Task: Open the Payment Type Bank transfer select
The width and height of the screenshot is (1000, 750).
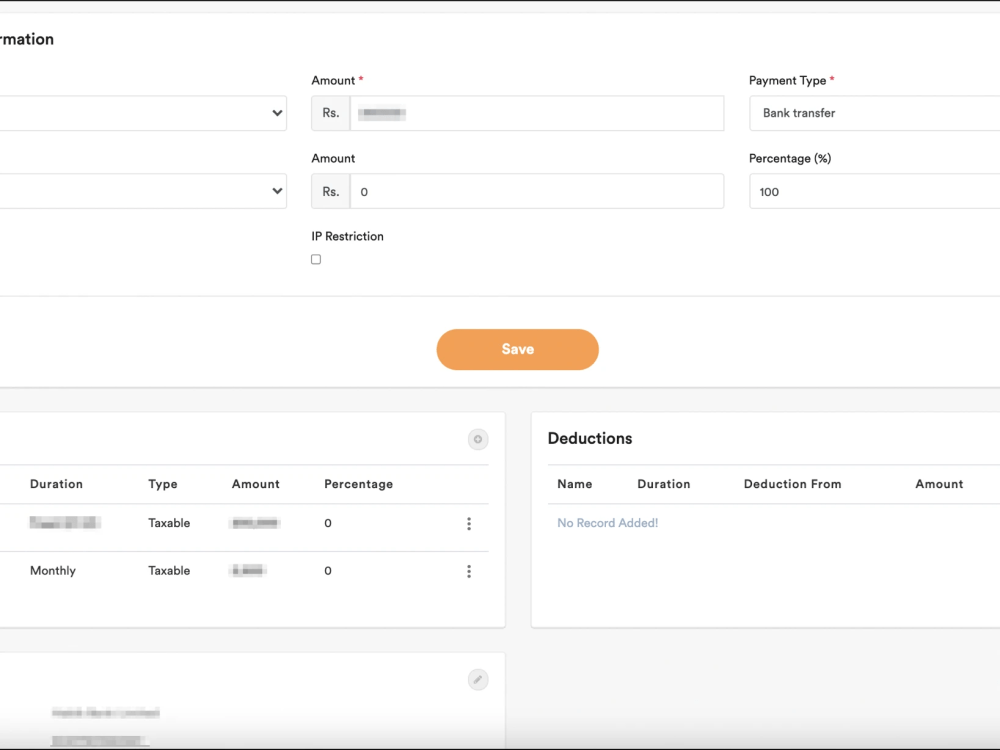Action: 874,113
